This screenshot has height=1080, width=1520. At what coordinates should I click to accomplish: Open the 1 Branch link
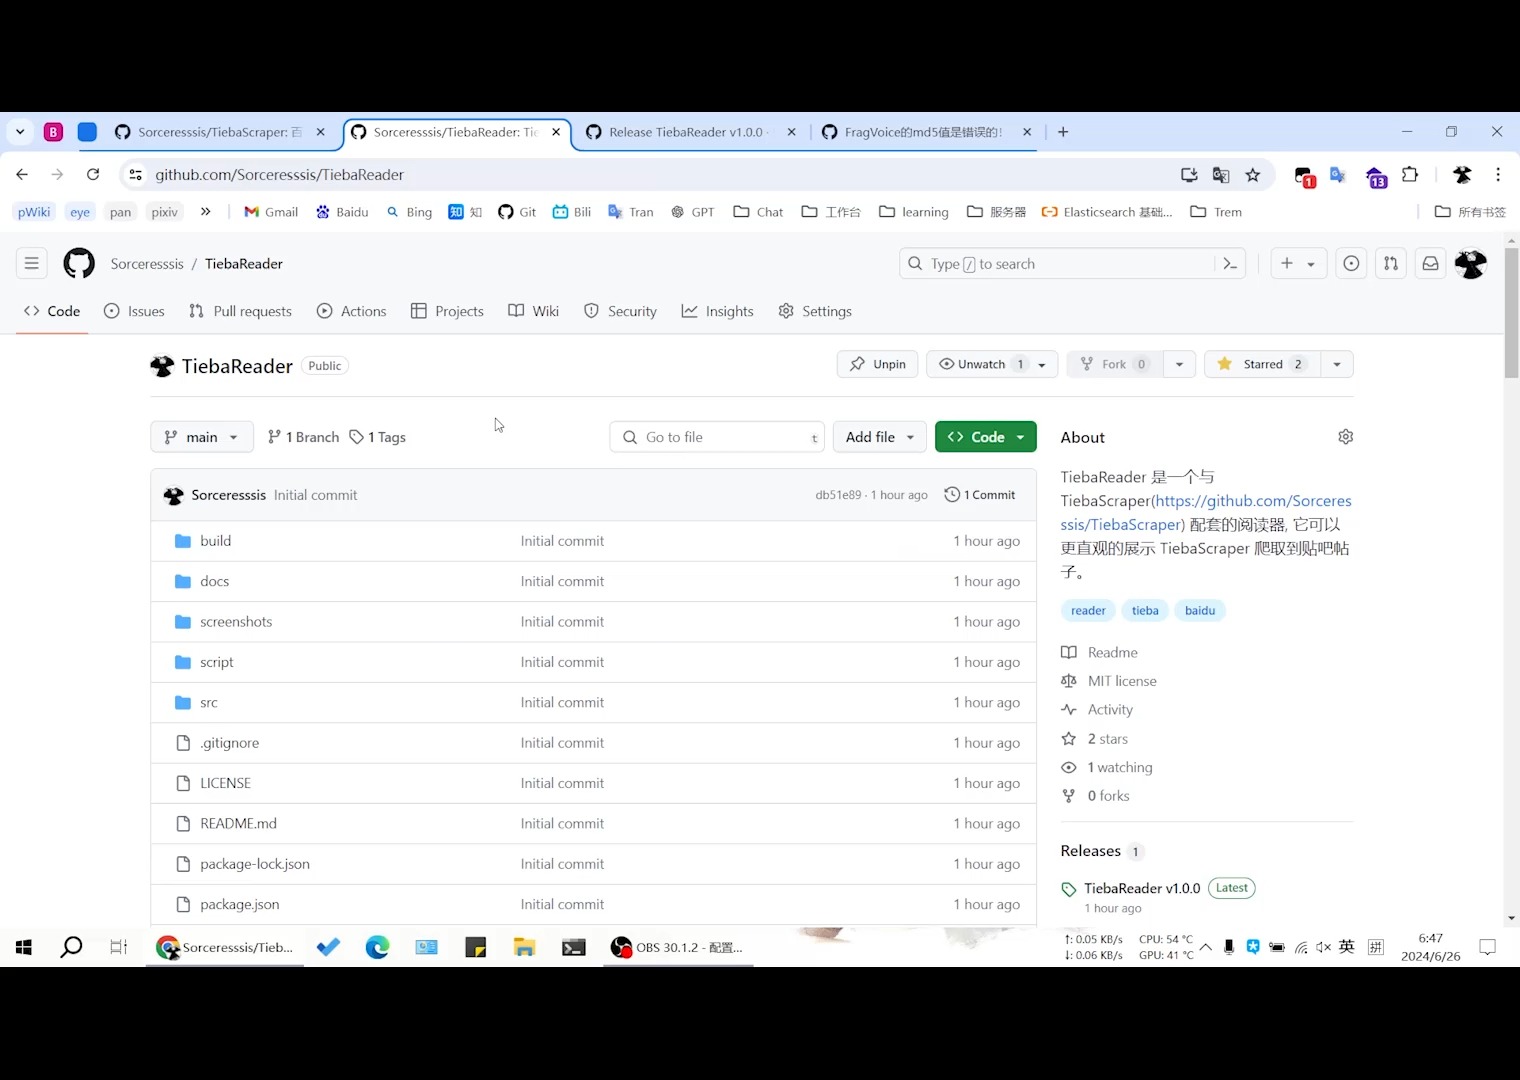point(304,437)
